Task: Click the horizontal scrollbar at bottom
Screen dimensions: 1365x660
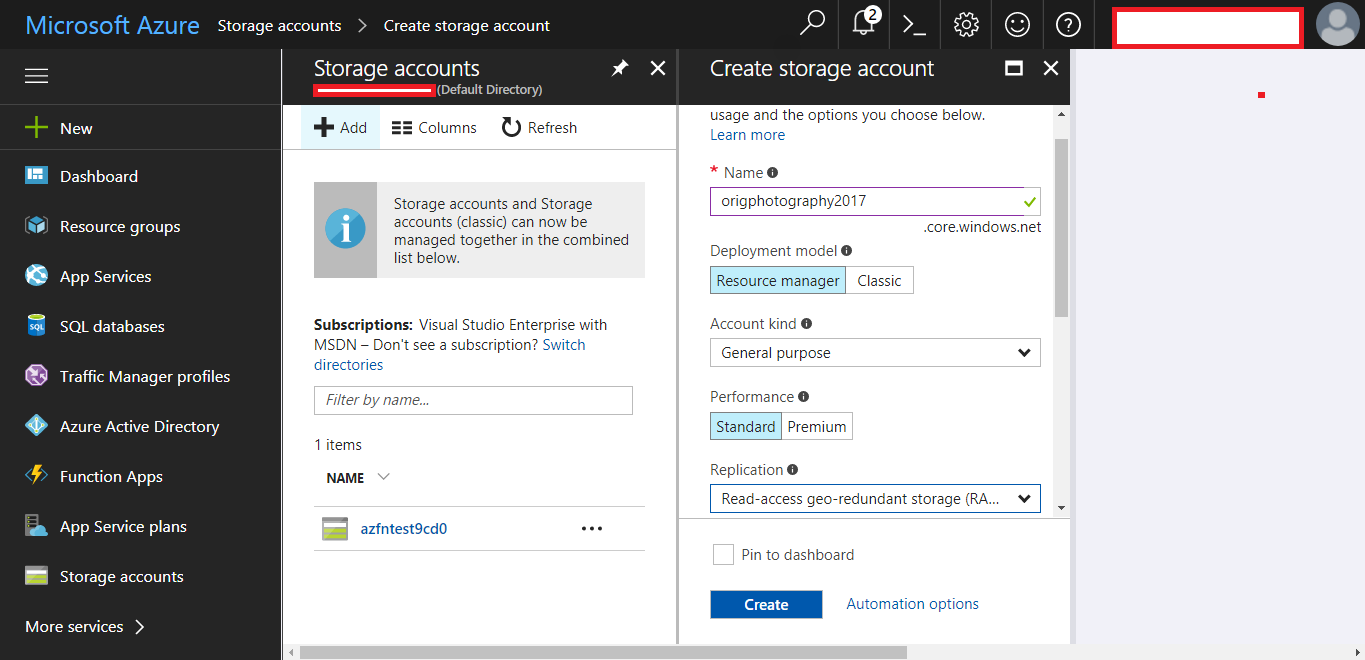Action: (x=602, y=652)
